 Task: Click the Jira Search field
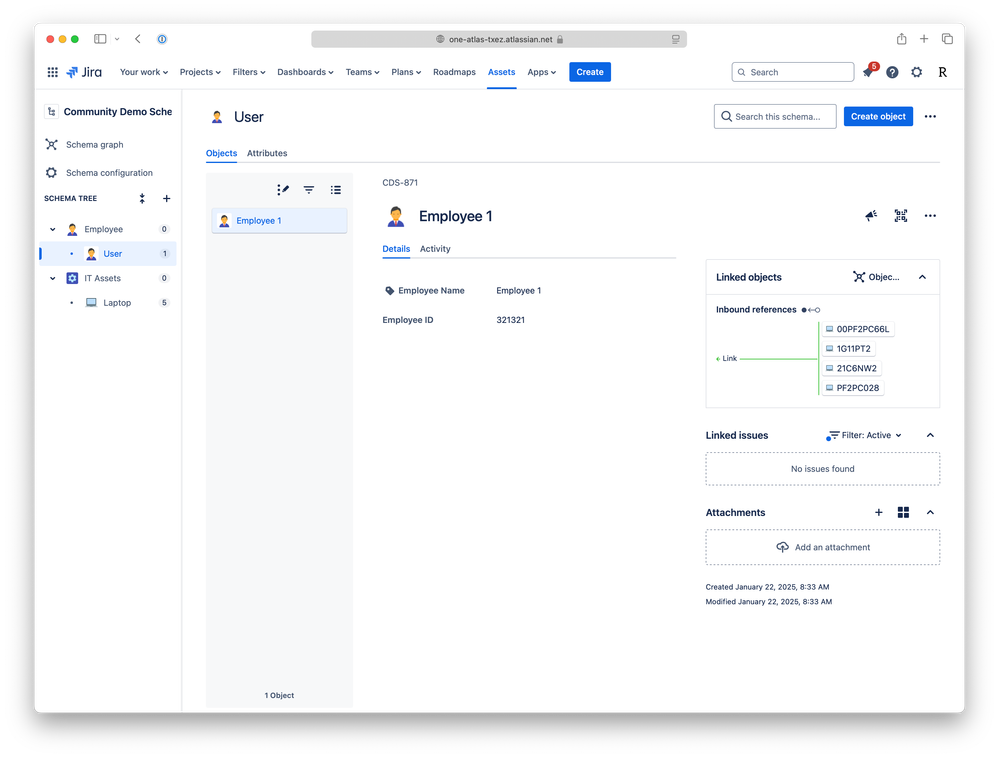pos(793,72)
